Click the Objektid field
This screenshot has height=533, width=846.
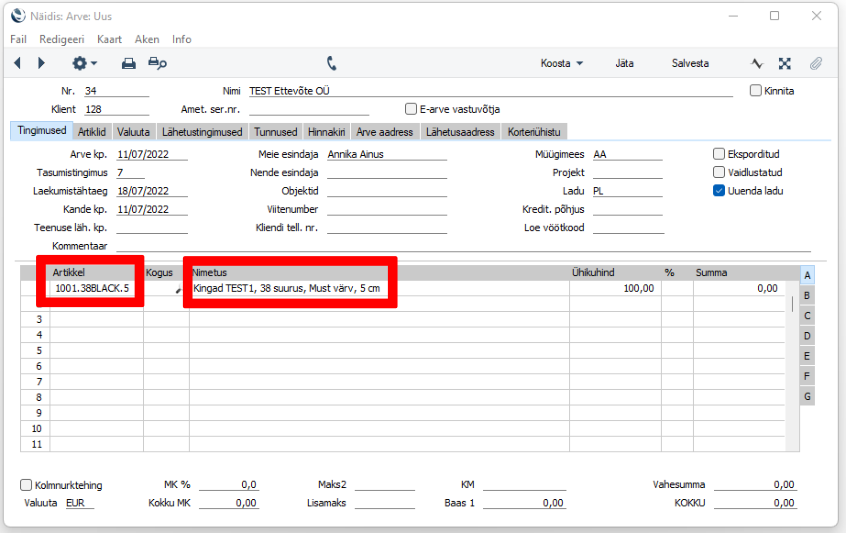pos(387,190)
